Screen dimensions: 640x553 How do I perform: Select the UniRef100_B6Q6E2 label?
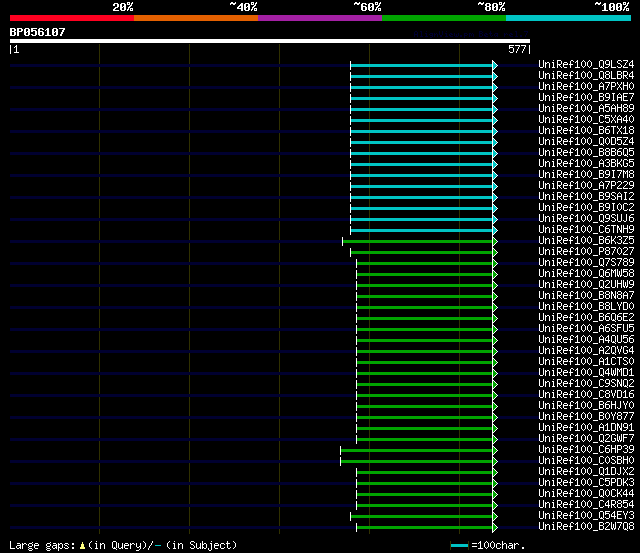tap(586, 318)
